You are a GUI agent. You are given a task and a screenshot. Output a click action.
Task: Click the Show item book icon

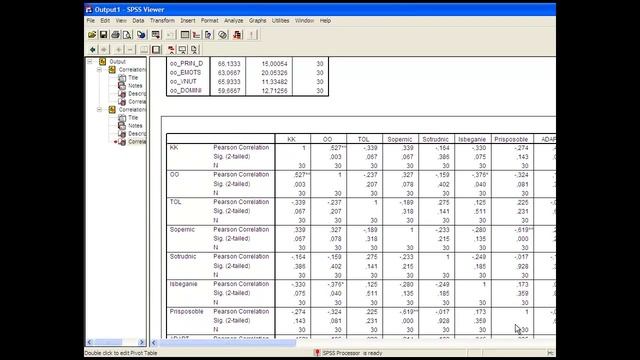(x=144, y=50)
